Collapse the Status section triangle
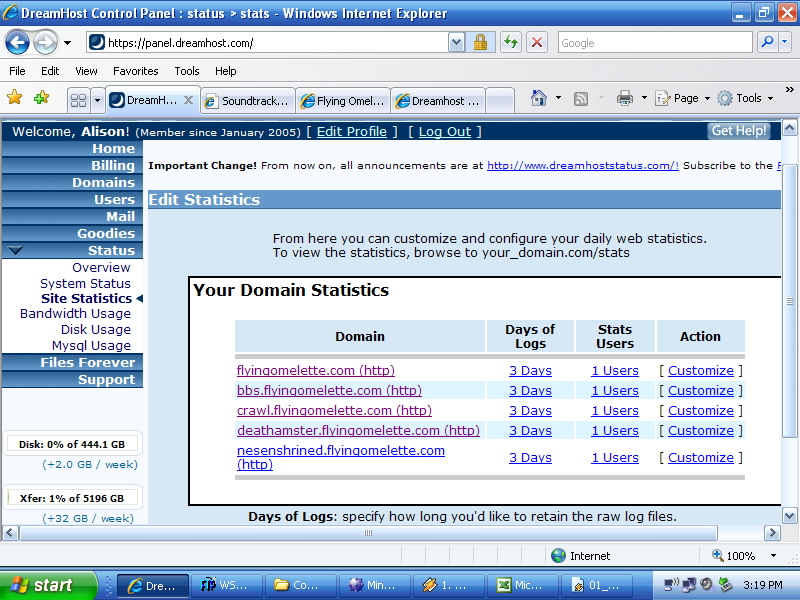 click(15, 251)
